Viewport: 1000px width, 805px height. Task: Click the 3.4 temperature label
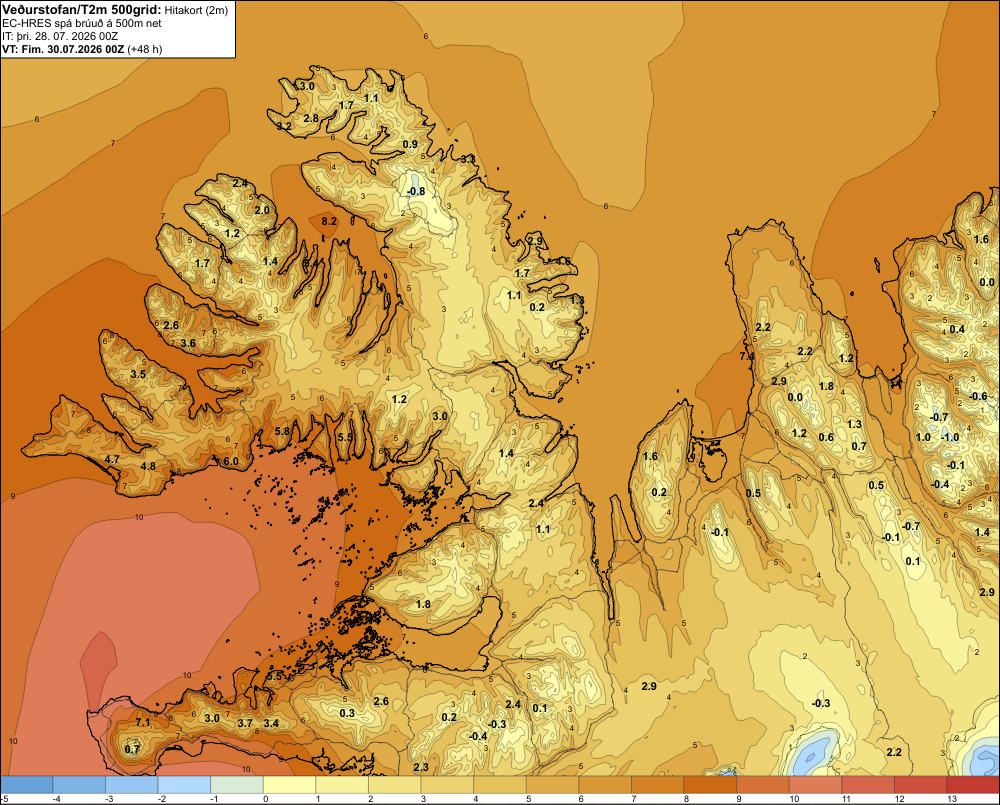tap(271, 723)
